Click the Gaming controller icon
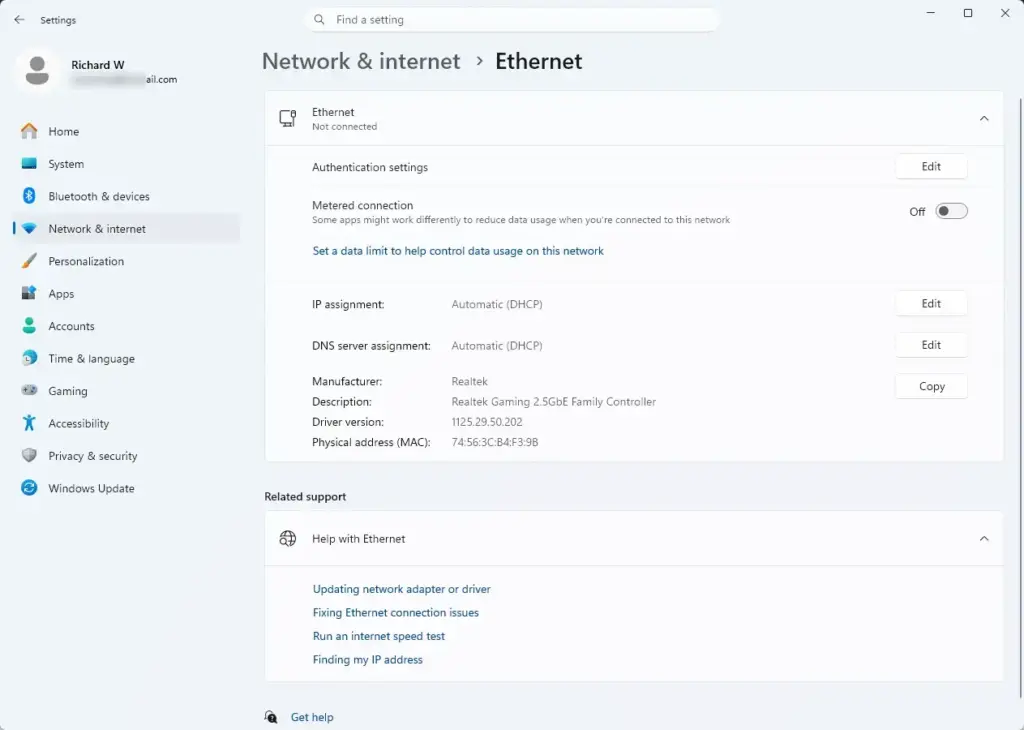This screenshot has height=730, width=1024. (x=29, y=390)
